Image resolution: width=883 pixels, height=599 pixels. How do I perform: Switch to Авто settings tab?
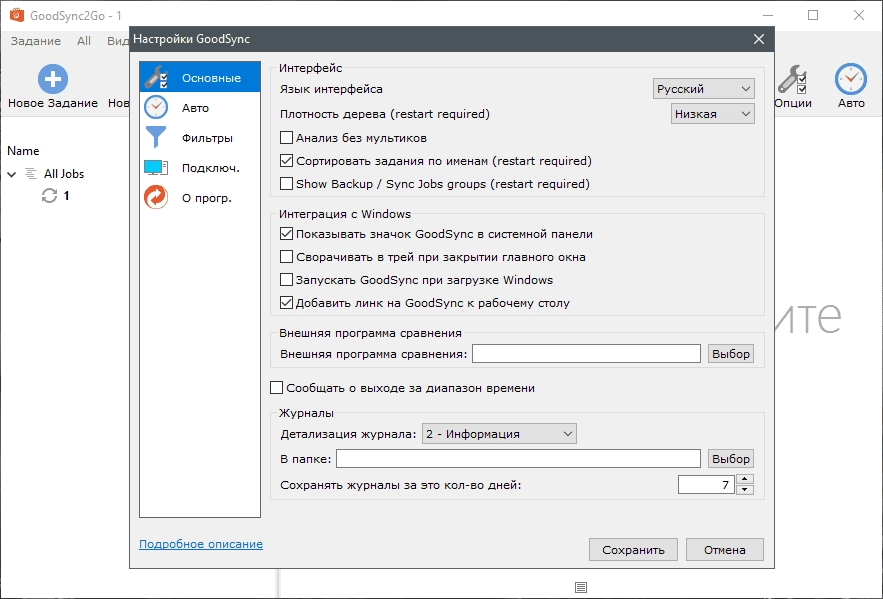coord(200,108)
